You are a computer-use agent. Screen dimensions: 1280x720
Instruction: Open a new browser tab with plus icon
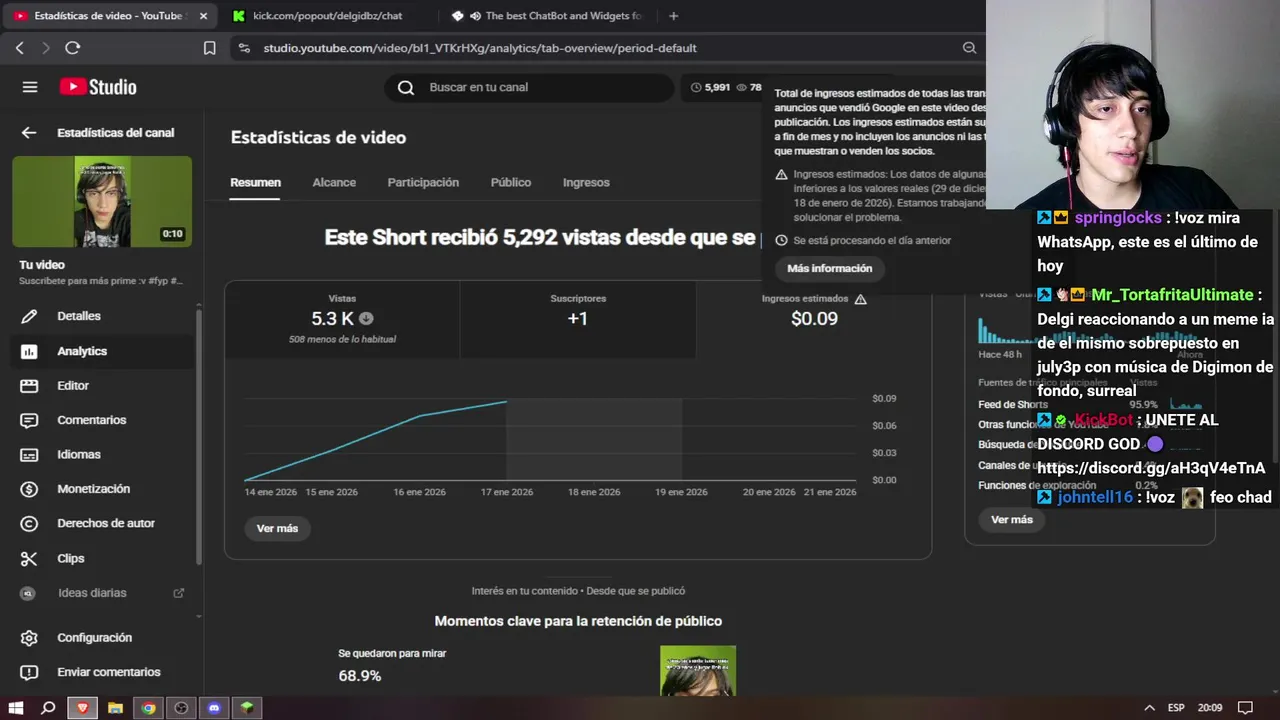[x=673, y=16]
